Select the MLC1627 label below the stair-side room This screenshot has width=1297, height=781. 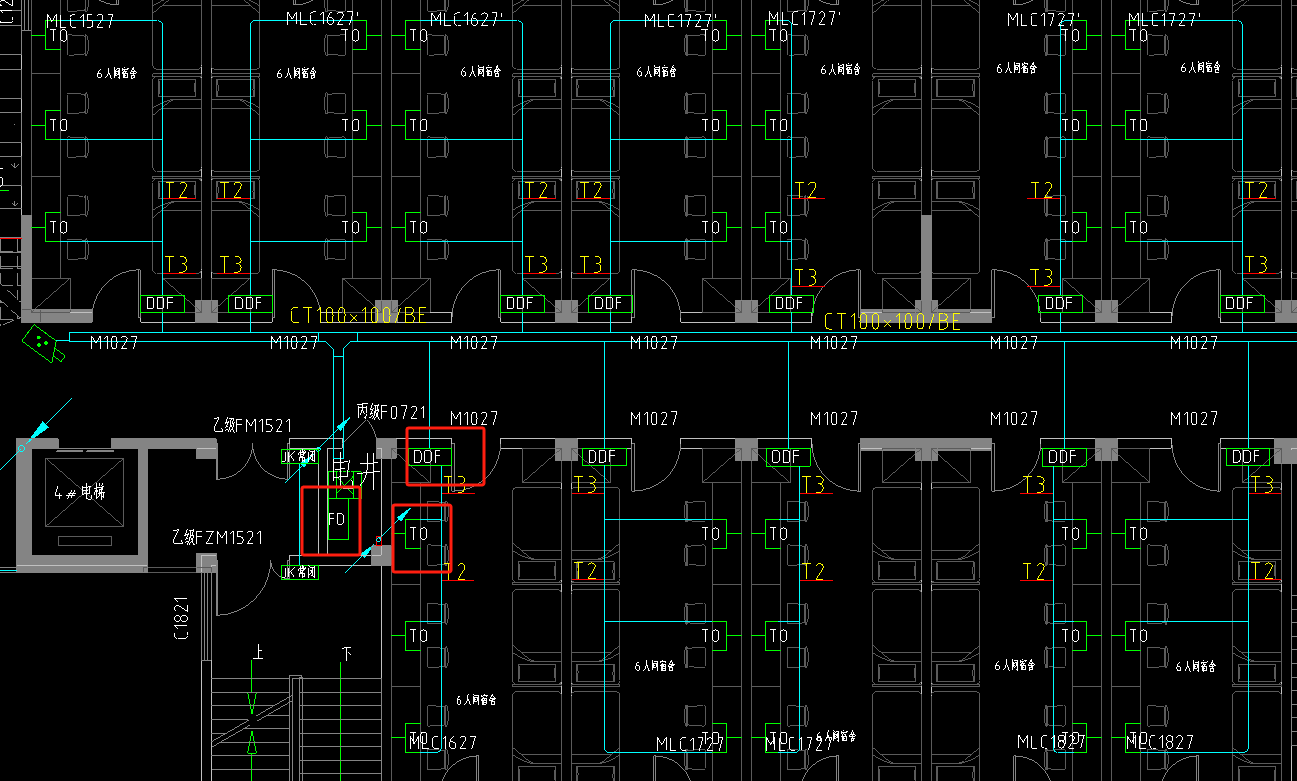click(x=443, y=742)
